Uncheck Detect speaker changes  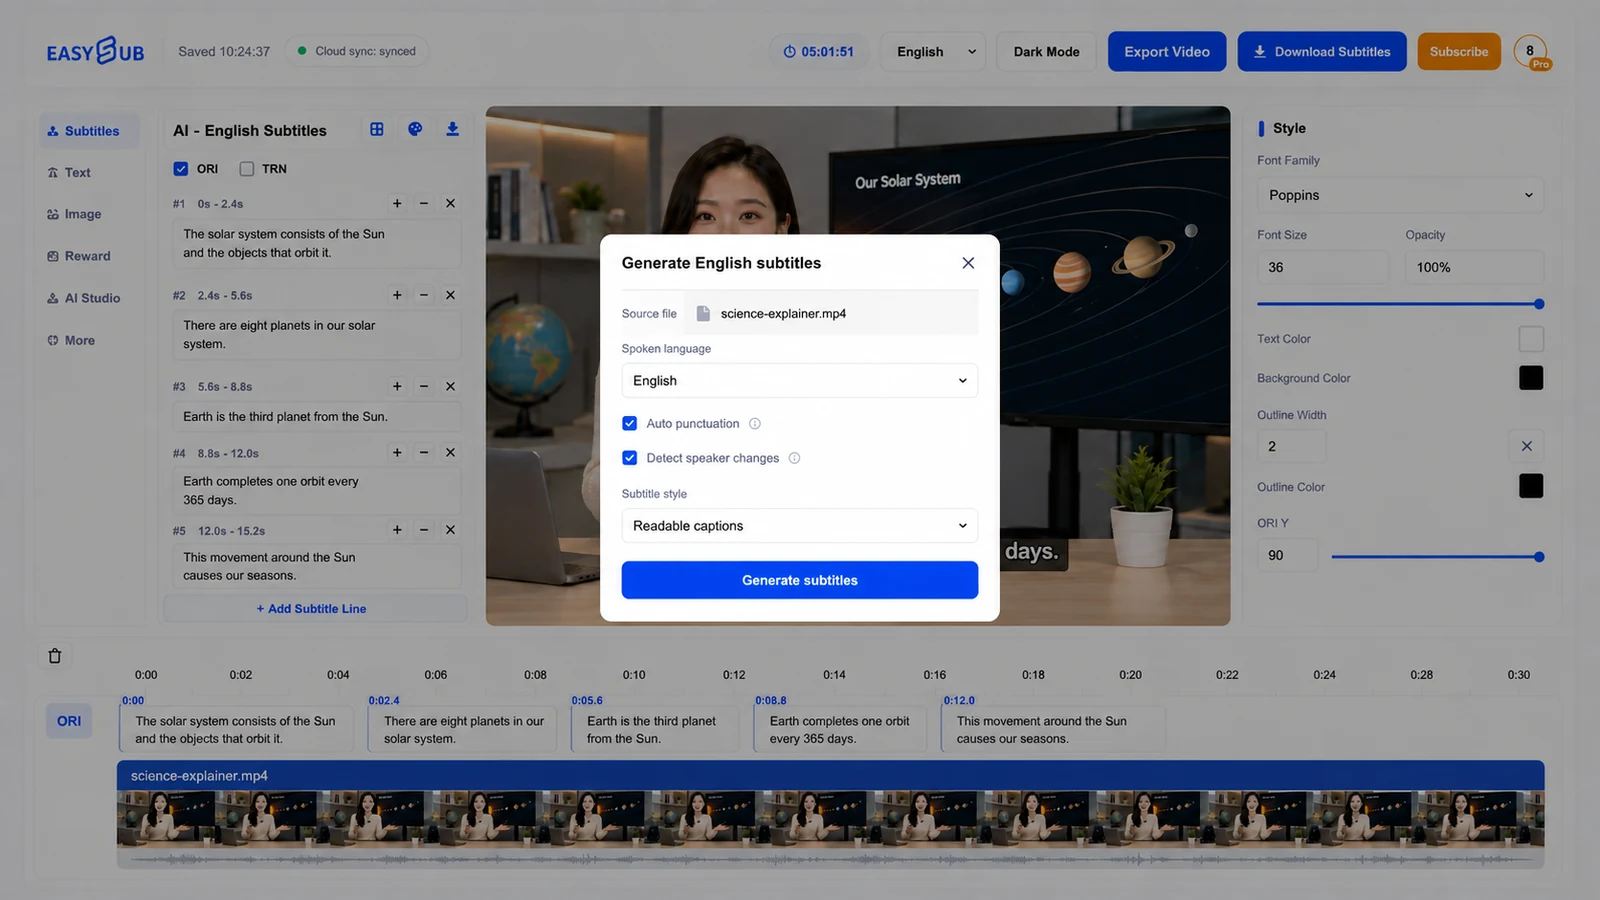click(x=629, y=458)
